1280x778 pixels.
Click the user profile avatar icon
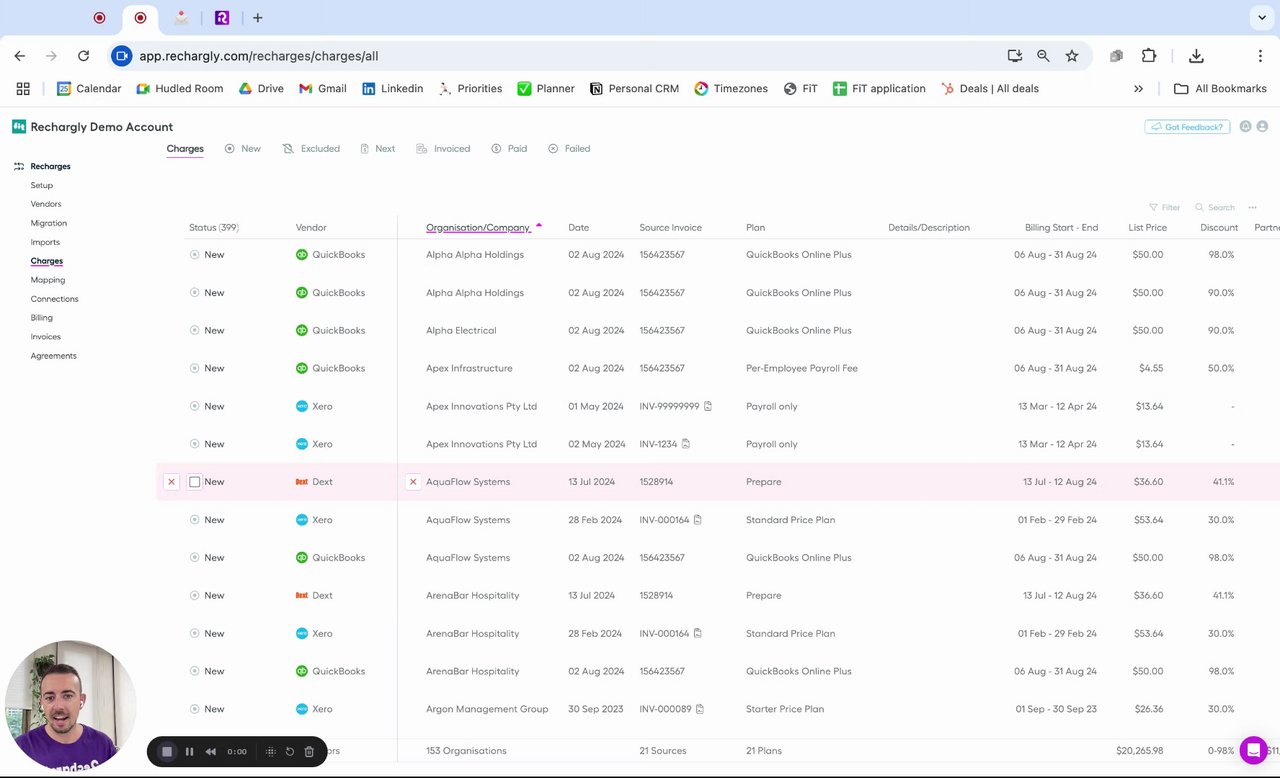pyautogui.click(x=1262, y=127)
